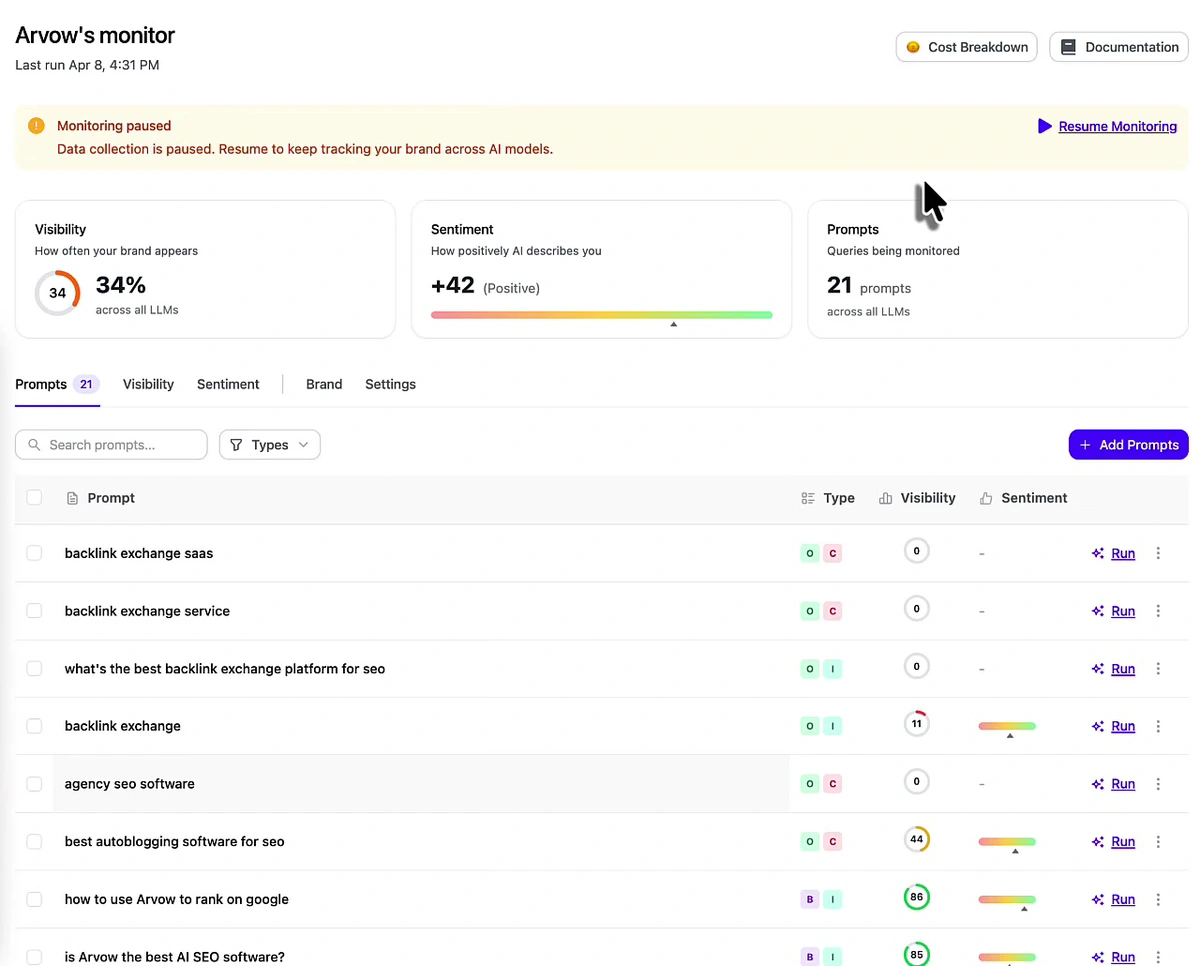Click the I type badge for the backlink exchange row
Viewport: 1200px width, 966px height.
coord(832,726)
